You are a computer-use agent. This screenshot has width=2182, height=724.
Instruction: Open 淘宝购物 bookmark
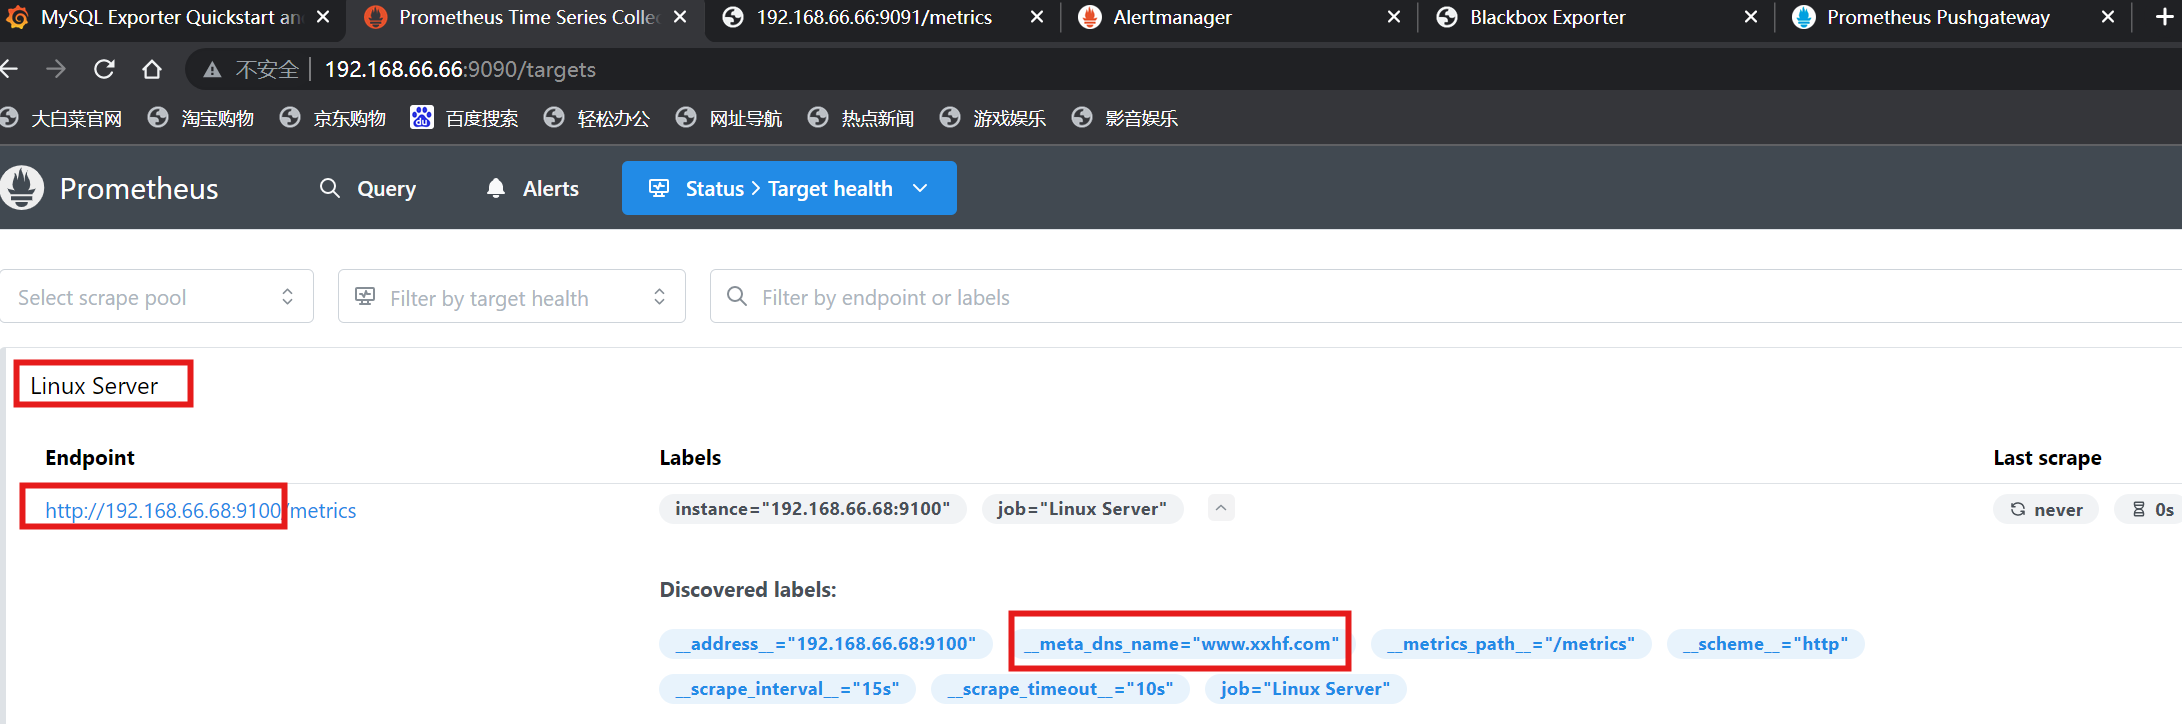coord(200,118)
